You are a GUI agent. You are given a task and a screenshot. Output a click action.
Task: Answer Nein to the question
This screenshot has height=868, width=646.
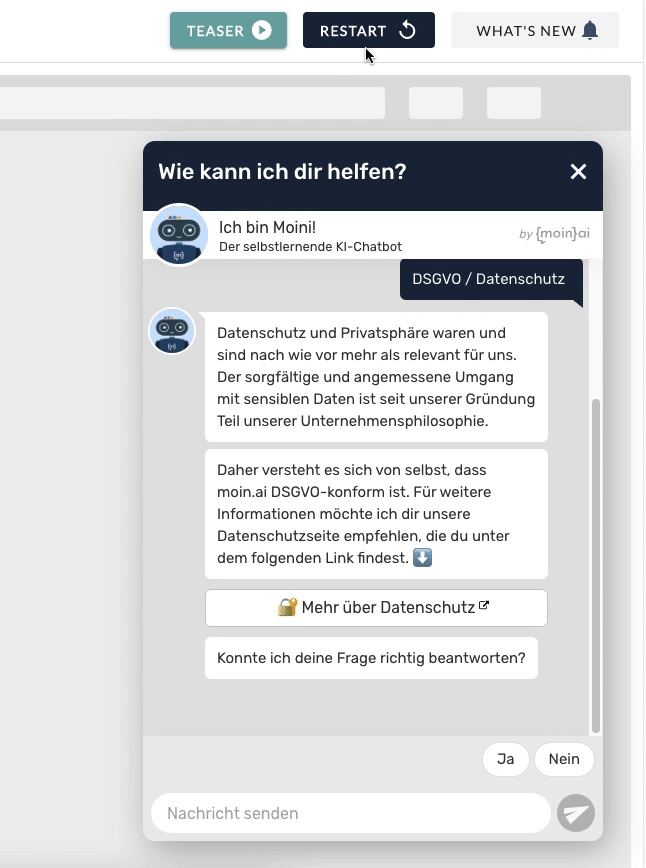pos(564,759)
